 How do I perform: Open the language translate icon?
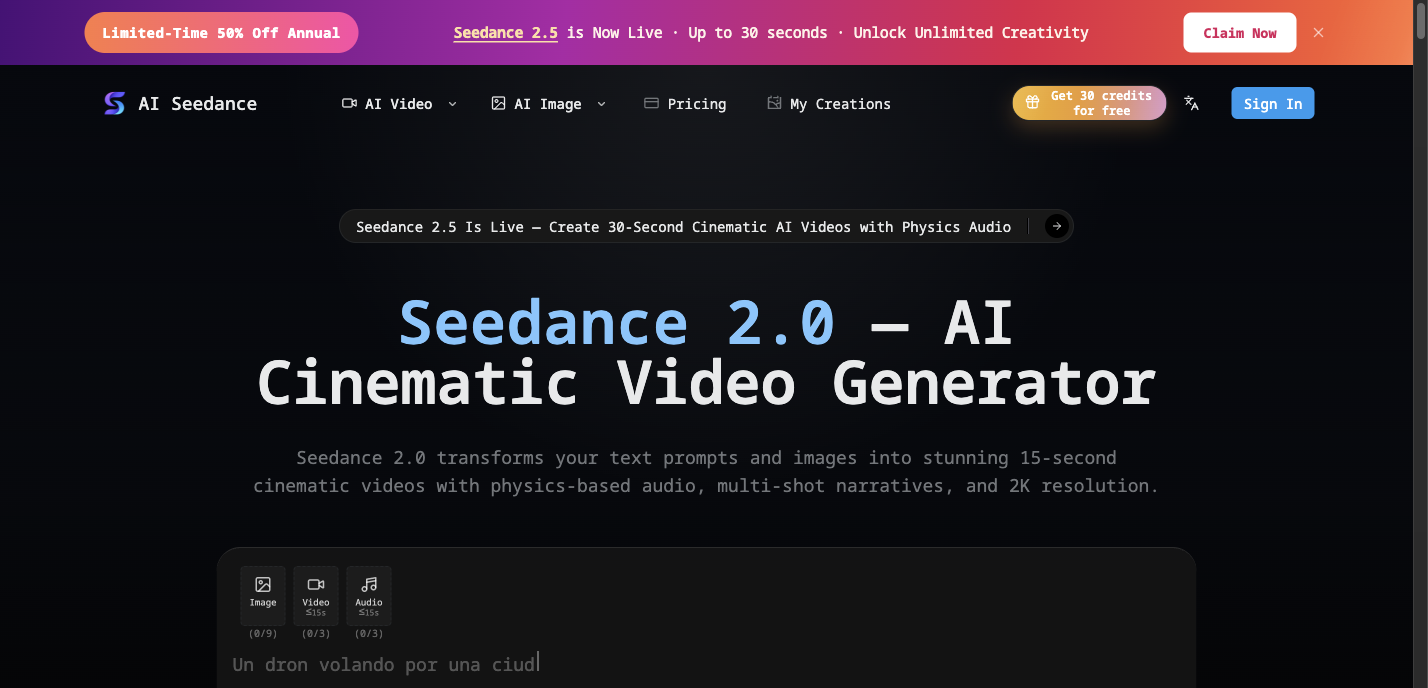point(1191,103)
